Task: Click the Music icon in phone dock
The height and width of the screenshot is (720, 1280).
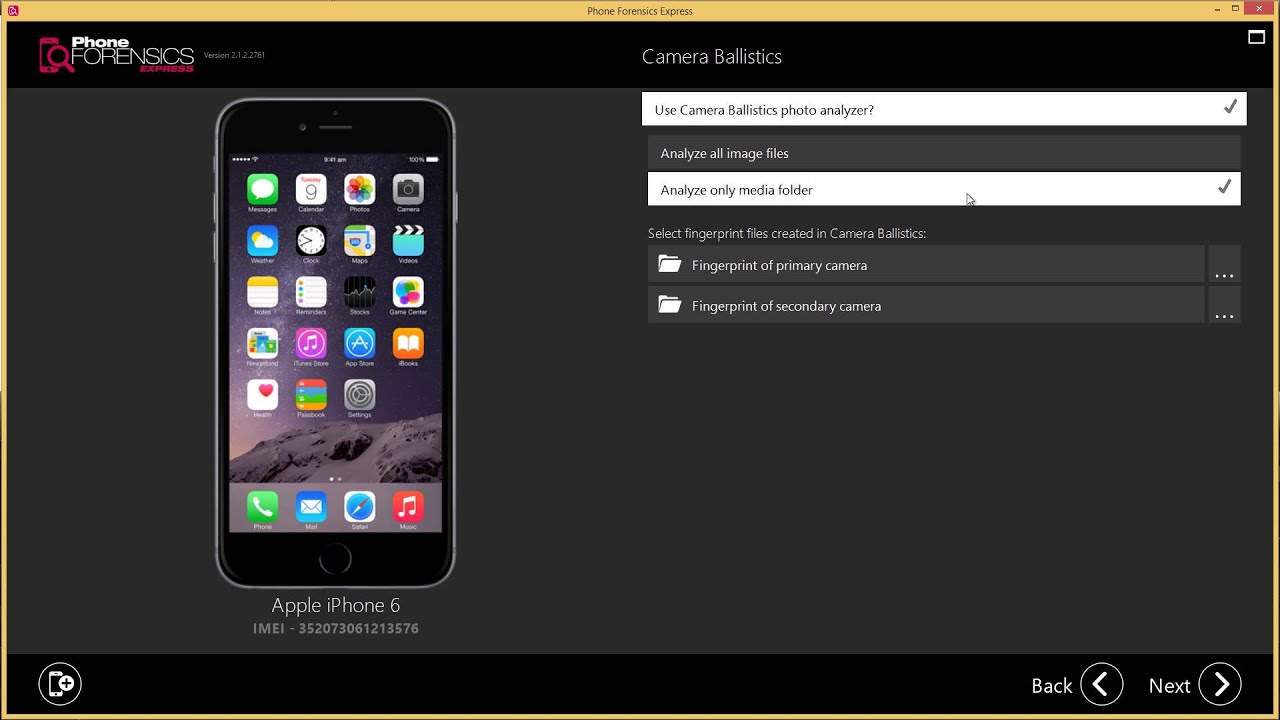Action: pos(408,507)
